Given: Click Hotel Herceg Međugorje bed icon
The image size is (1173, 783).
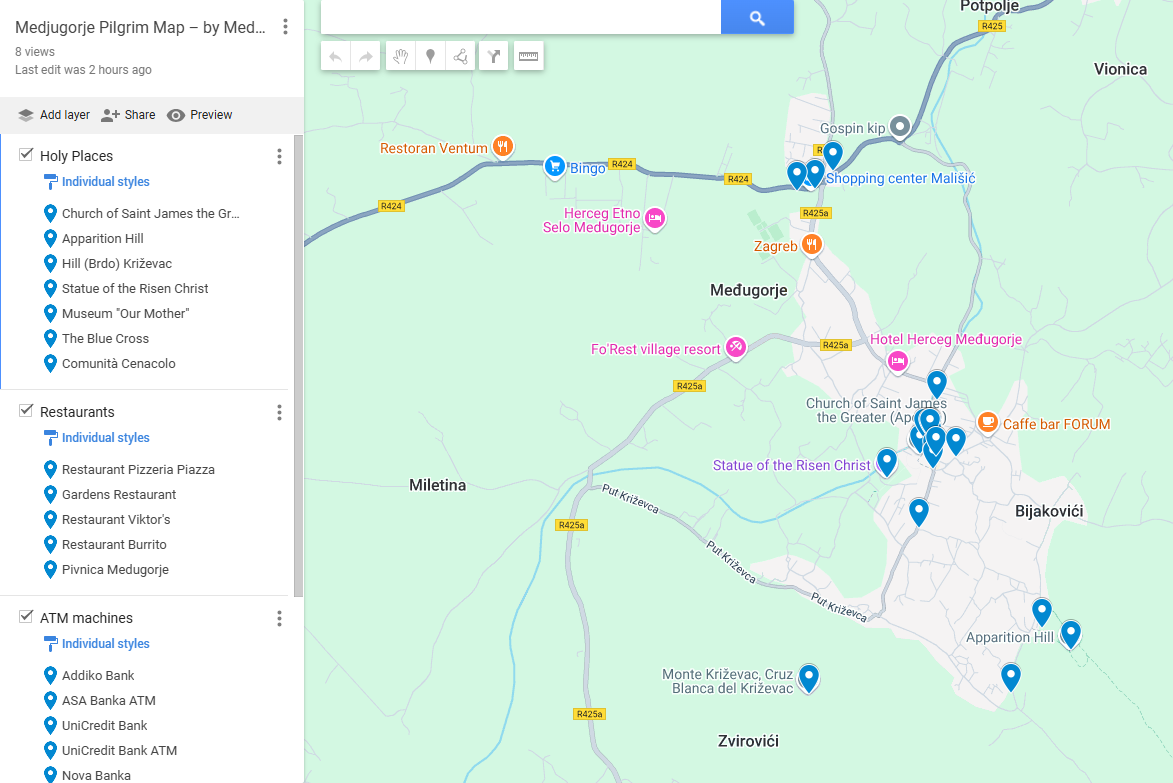Looking at the screenshot, I should [898, 362].
